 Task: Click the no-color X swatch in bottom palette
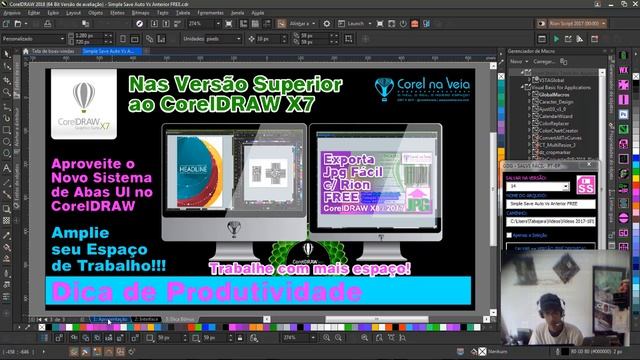click(42, 327)
